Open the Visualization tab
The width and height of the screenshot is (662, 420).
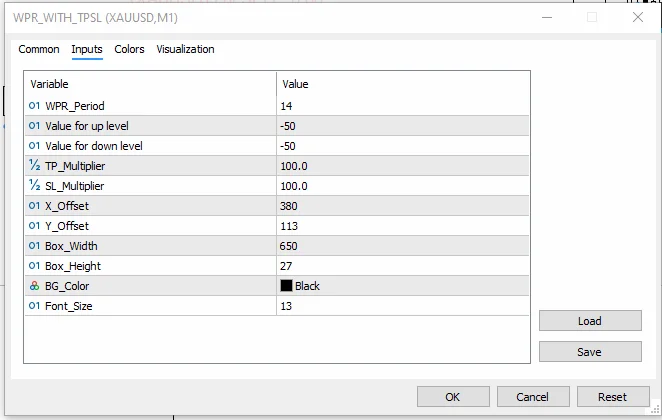(185, 49)
